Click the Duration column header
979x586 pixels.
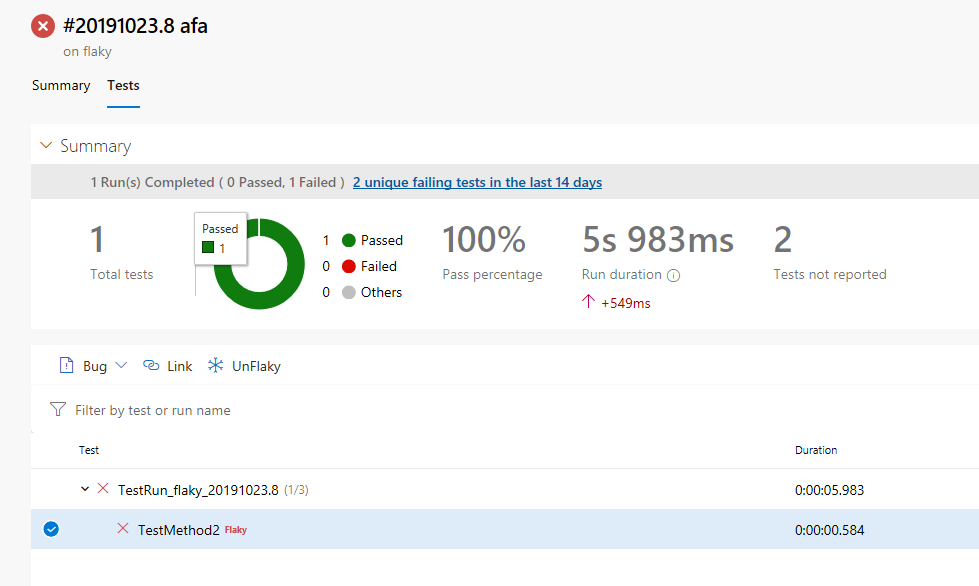click(816, 450)
